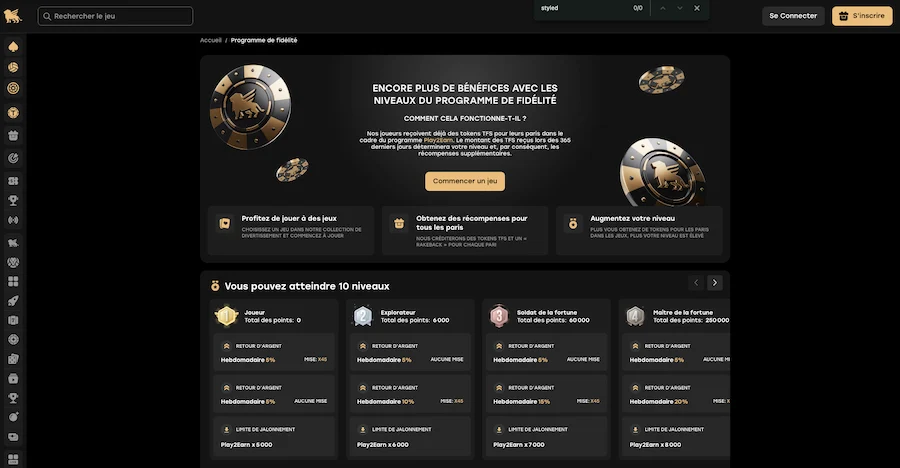Screen dimensions: 900x468
Task: Click level 3 Soldat de la fortune badge
Action: point(499,316)
